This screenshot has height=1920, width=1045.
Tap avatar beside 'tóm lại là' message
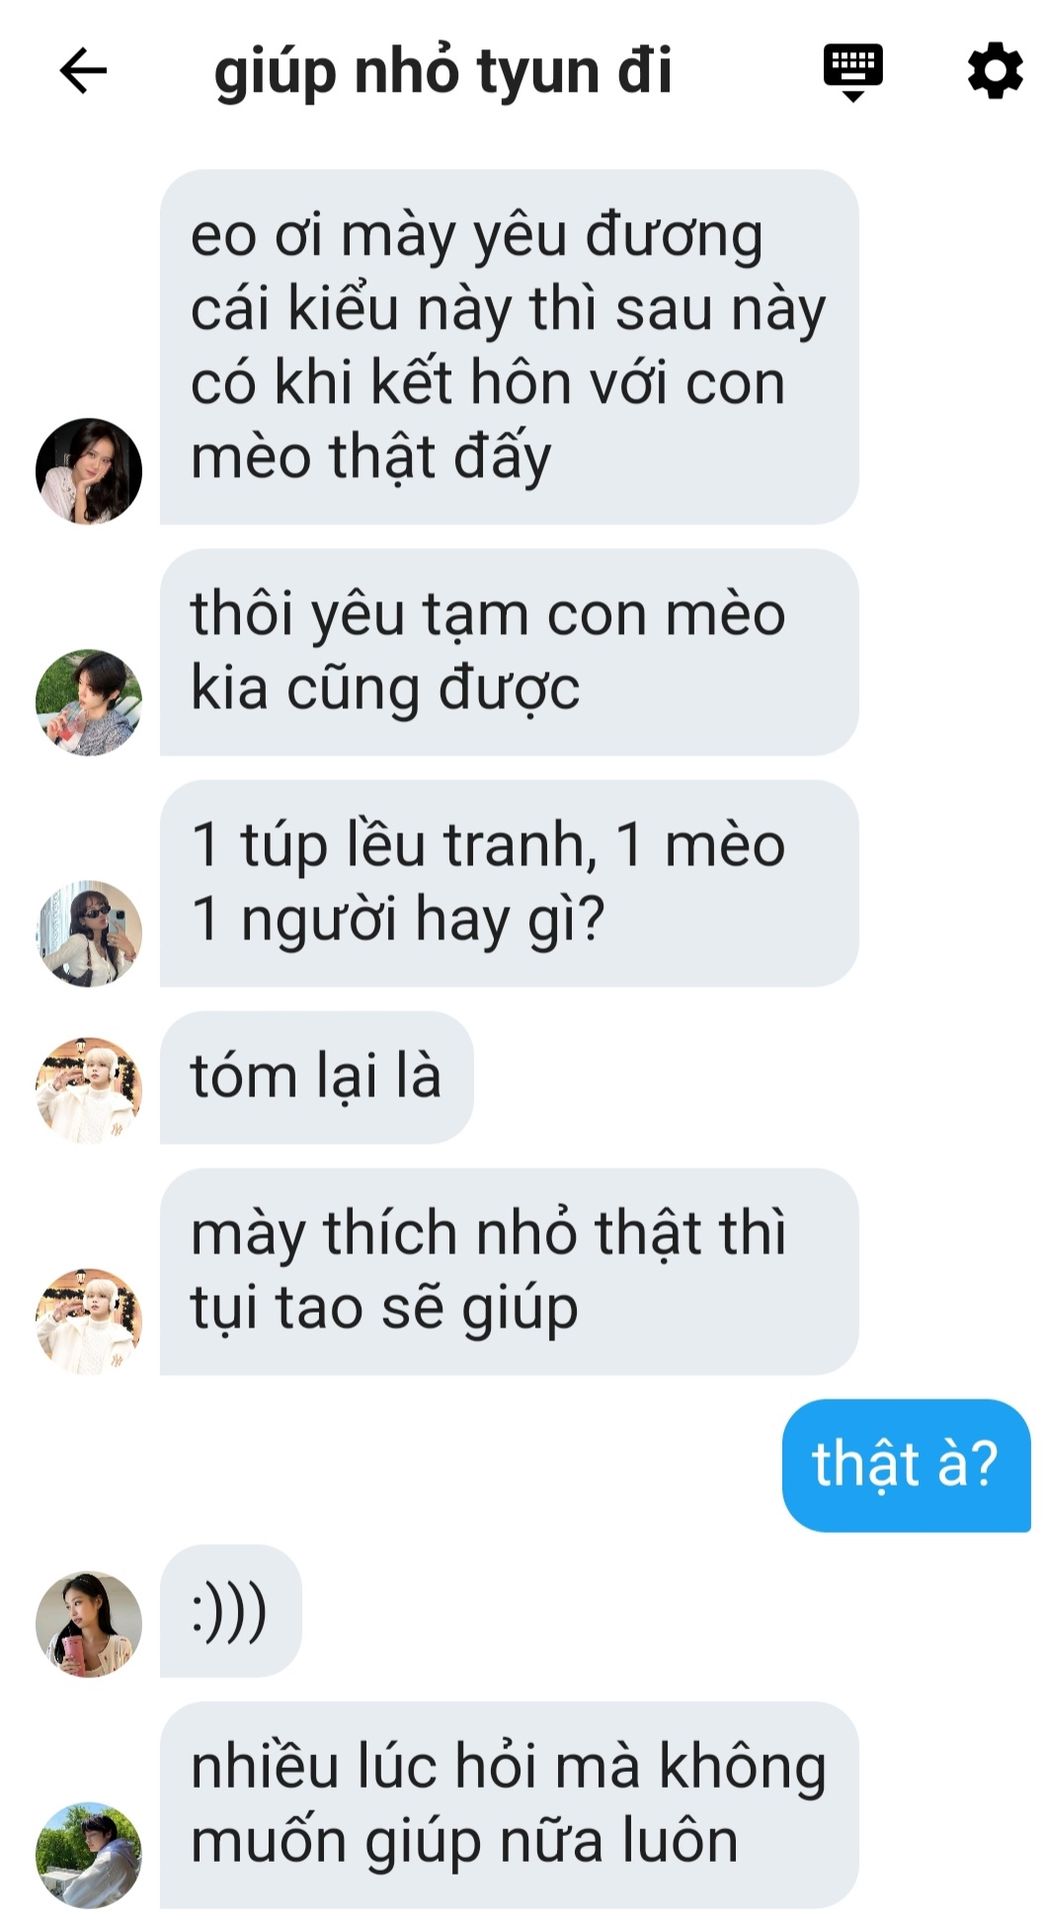point(89,1090)
